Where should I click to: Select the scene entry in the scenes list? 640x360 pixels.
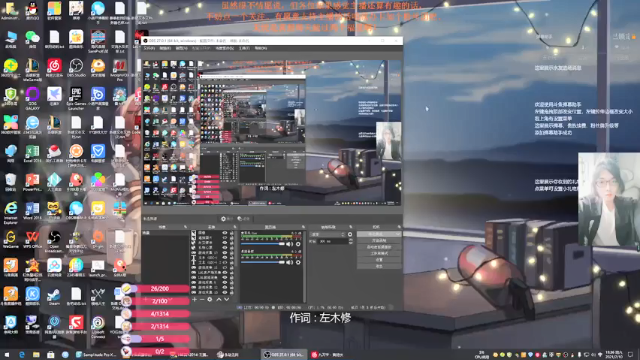point(165,233)
